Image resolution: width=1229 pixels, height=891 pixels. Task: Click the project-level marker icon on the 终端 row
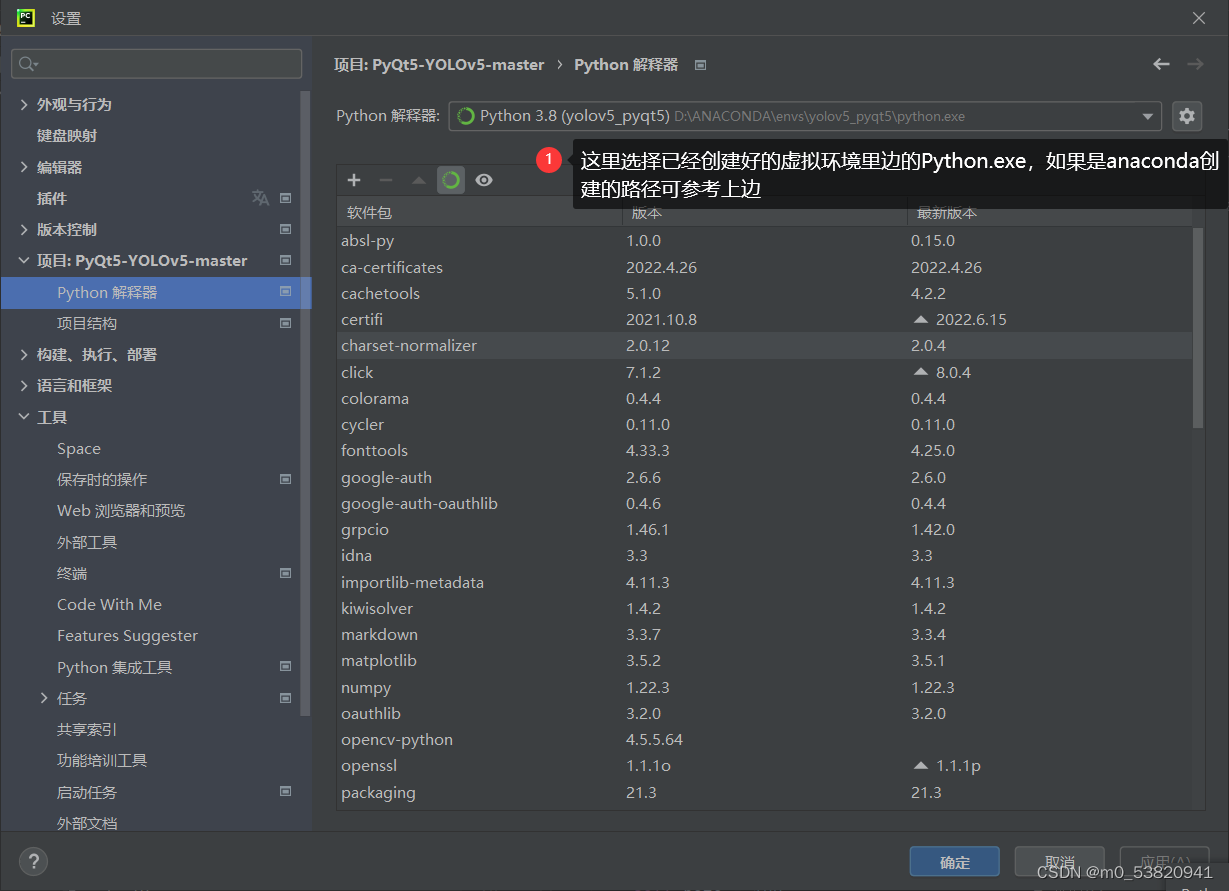click(286, 573)
